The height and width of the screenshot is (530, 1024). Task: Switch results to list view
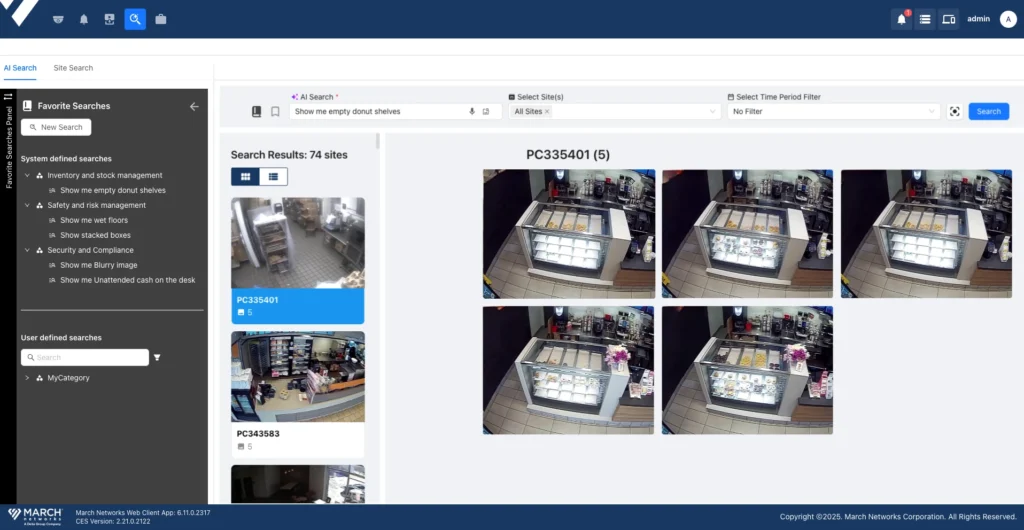tap(272, 176)
